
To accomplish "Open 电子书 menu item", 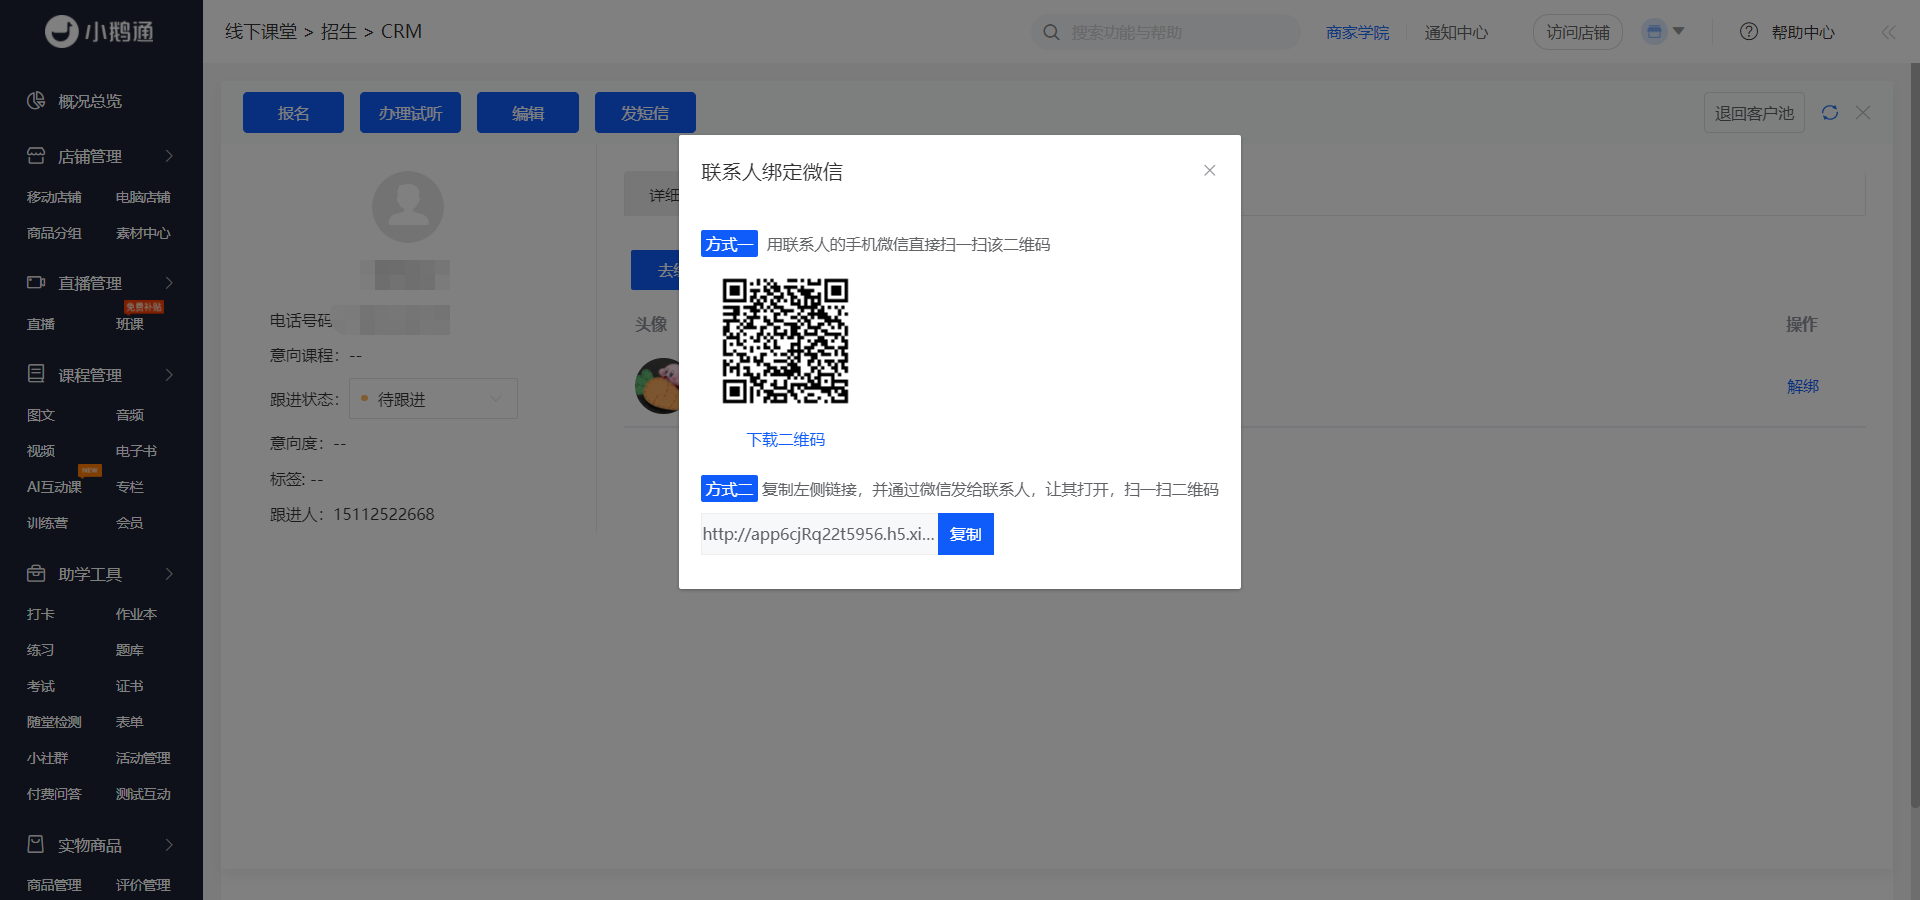I will pos(136,451).
